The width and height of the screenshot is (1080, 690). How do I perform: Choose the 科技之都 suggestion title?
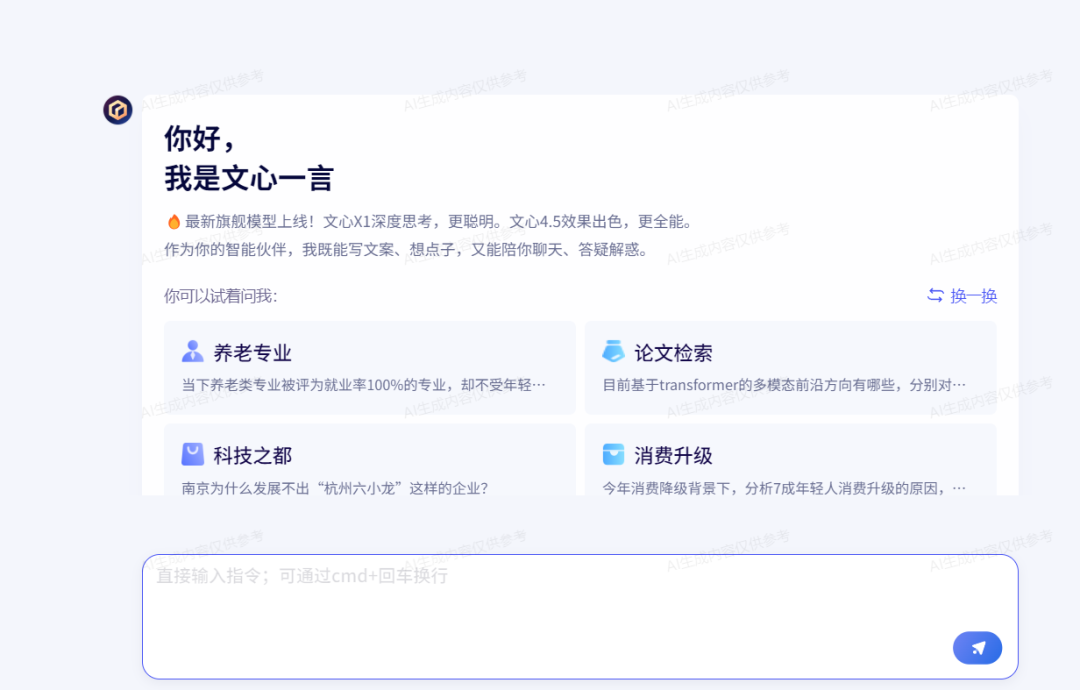[x=252, y=456]
